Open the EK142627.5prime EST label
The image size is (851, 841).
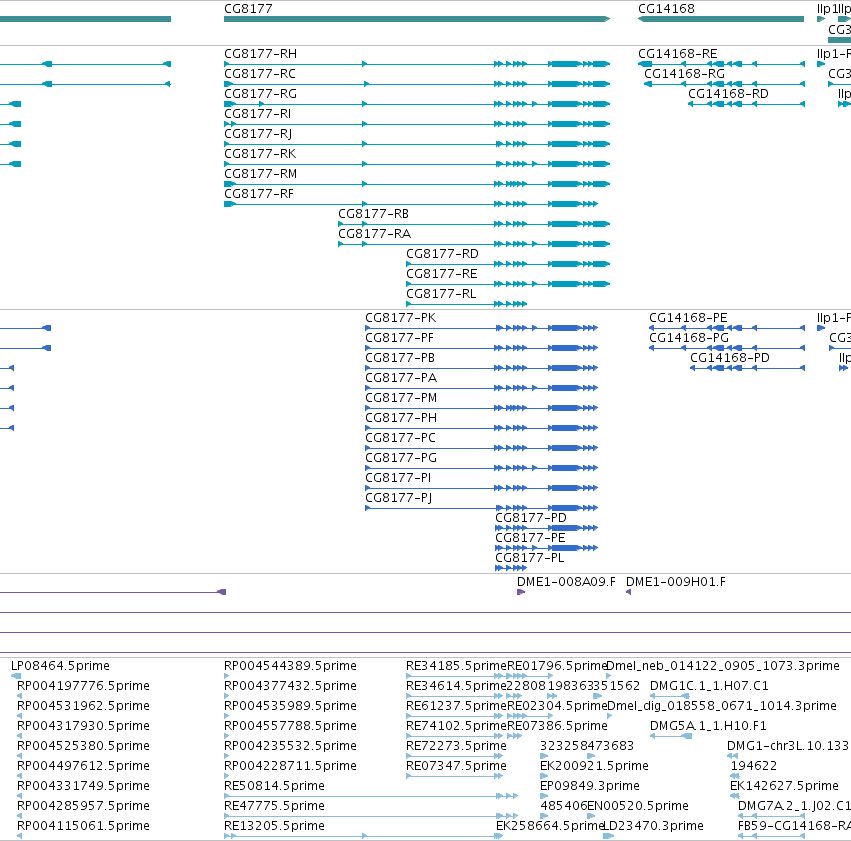784,786
